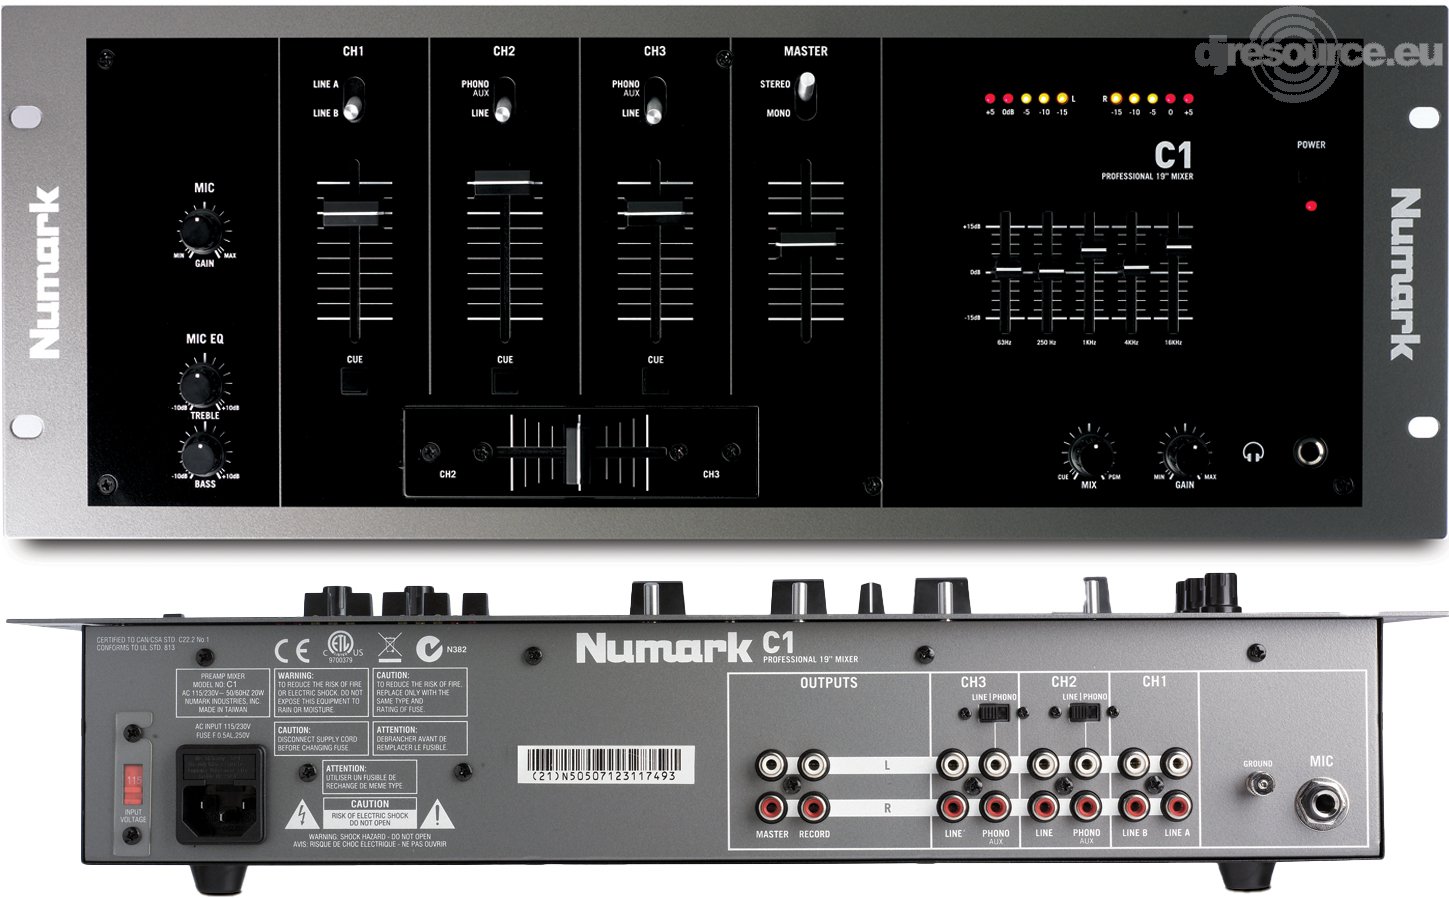Push the Power button on front panel
This screenshot has height=898, width=1449.
tap(1309, 176)
